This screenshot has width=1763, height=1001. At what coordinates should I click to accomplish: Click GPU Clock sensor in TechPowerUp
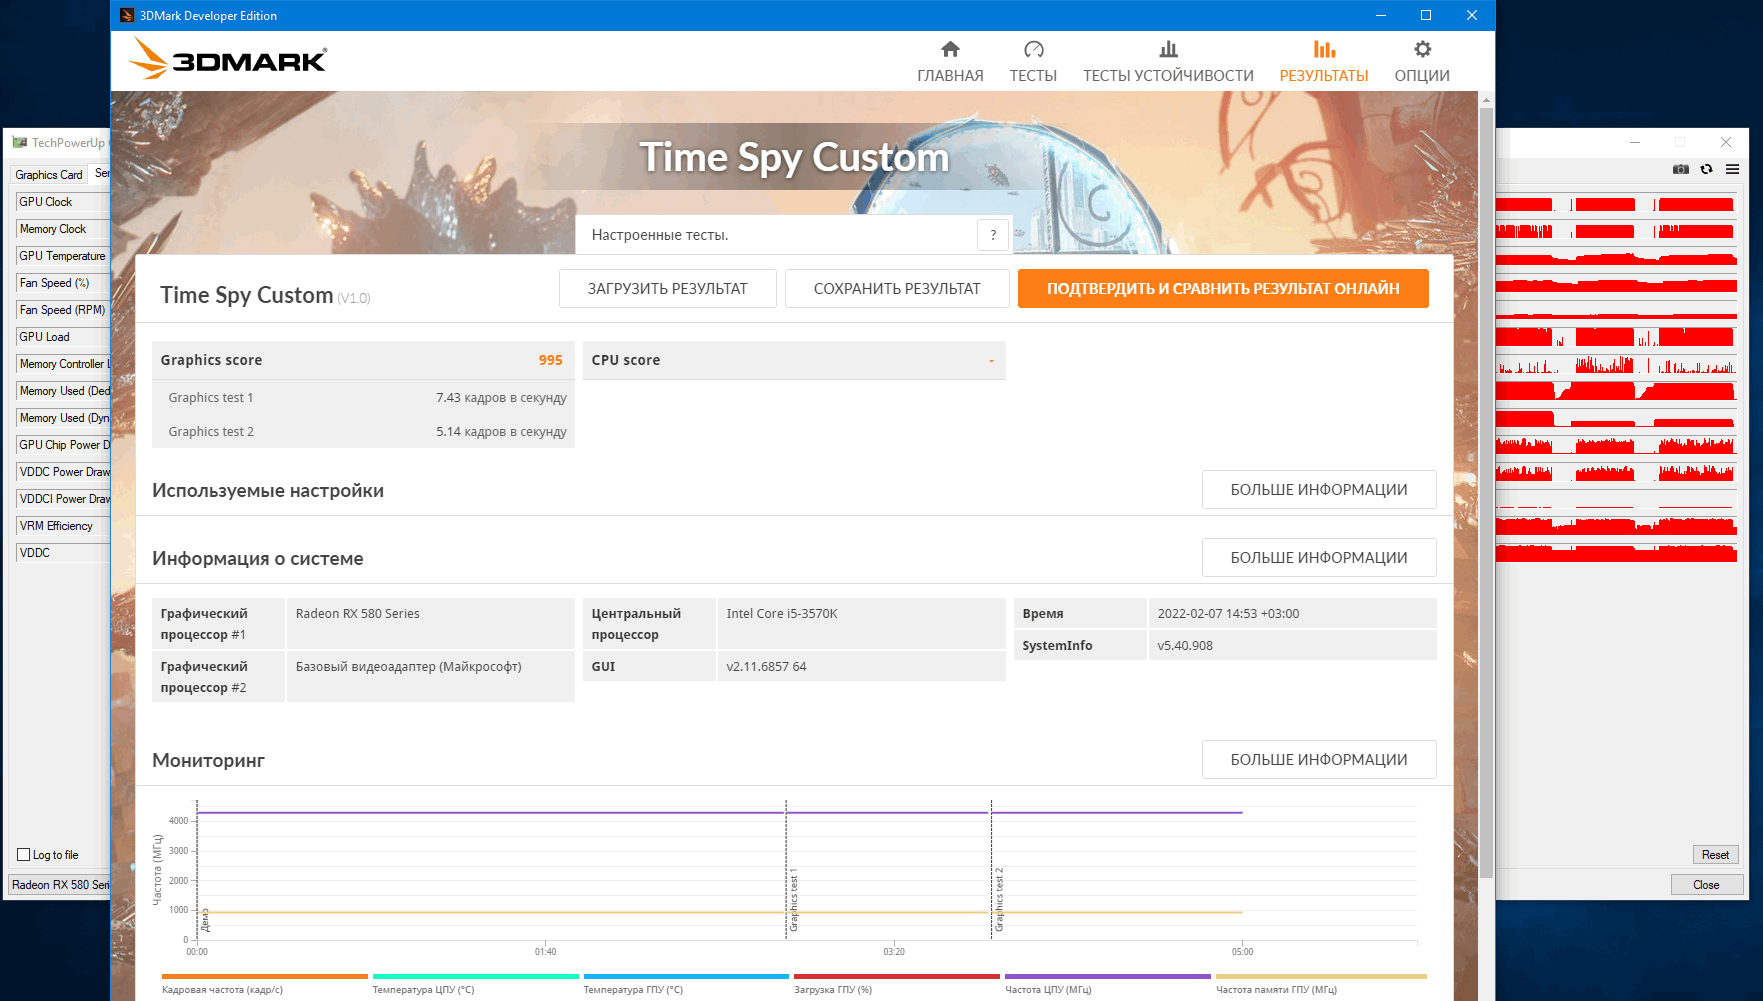pos(63,202)
